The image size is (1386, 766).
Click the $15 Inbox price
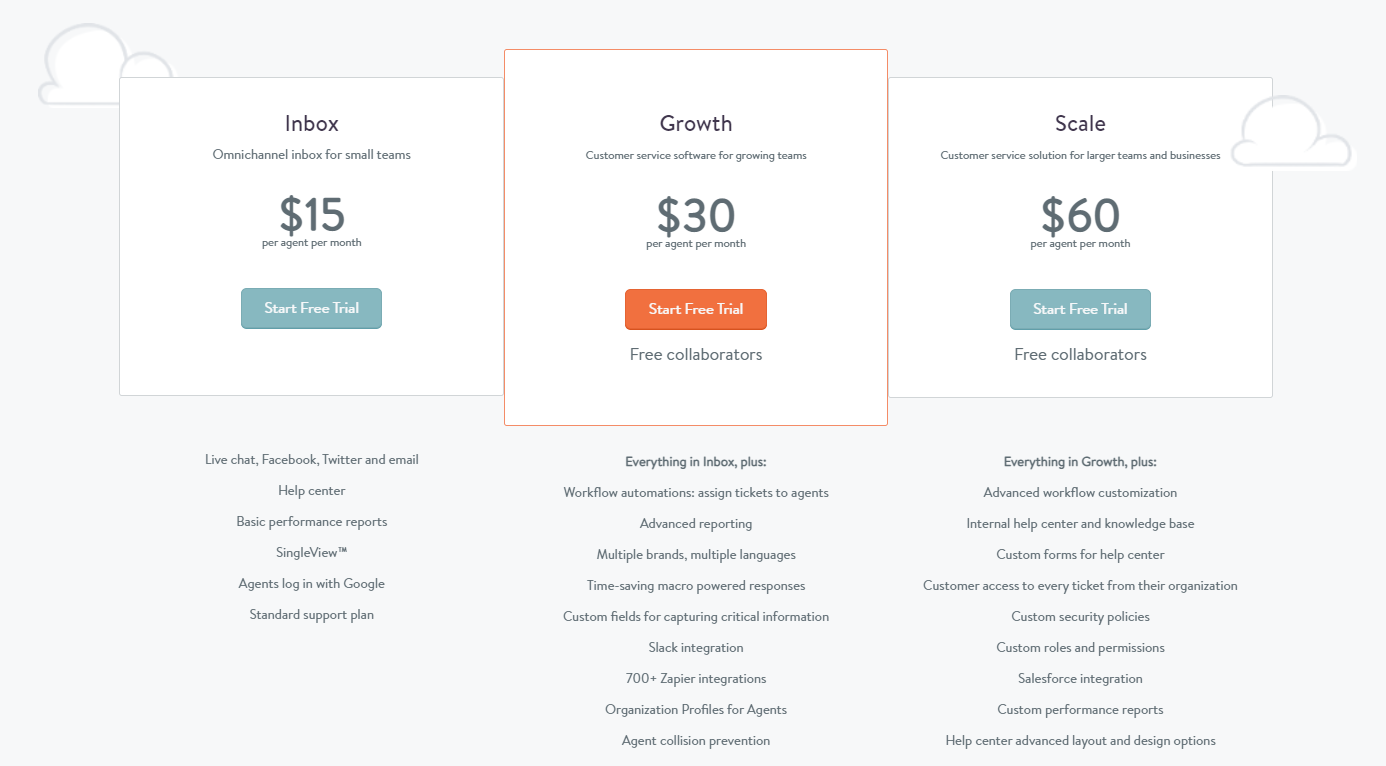click(312, 214)
